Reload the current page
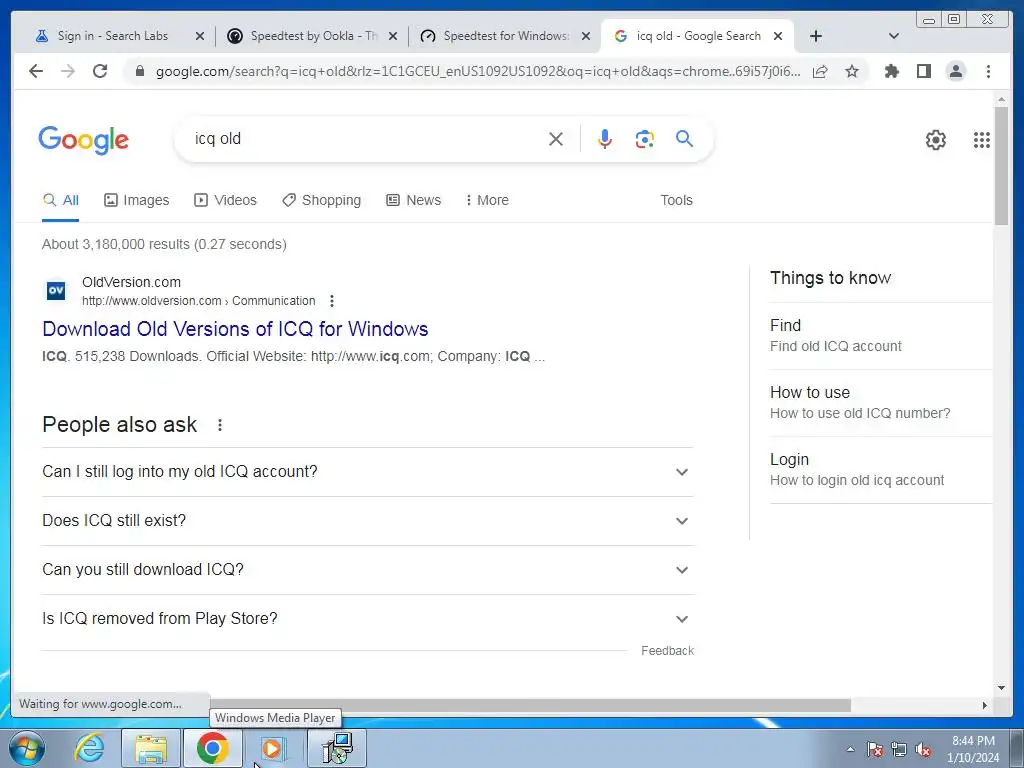 [100, 71]
